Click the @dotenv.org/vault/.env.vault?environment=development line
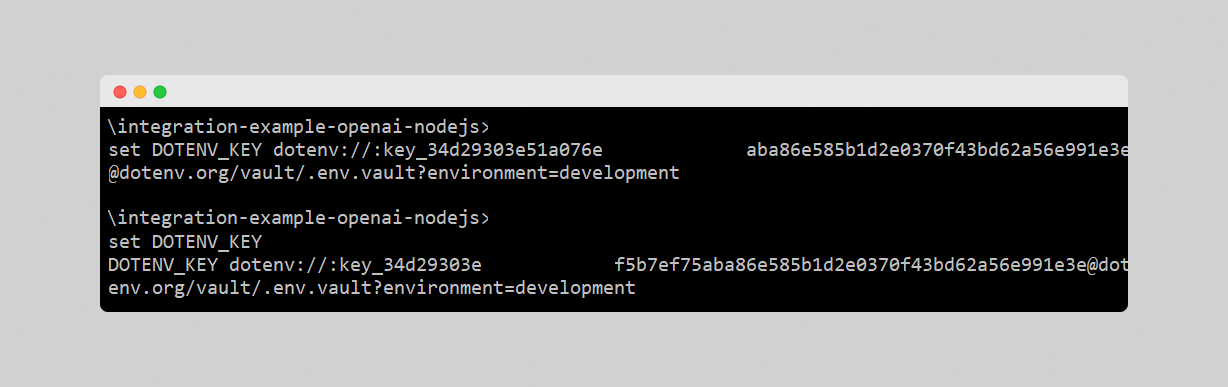The height and width of the screenshot is (387, 1228). click(x=393, y=173)
